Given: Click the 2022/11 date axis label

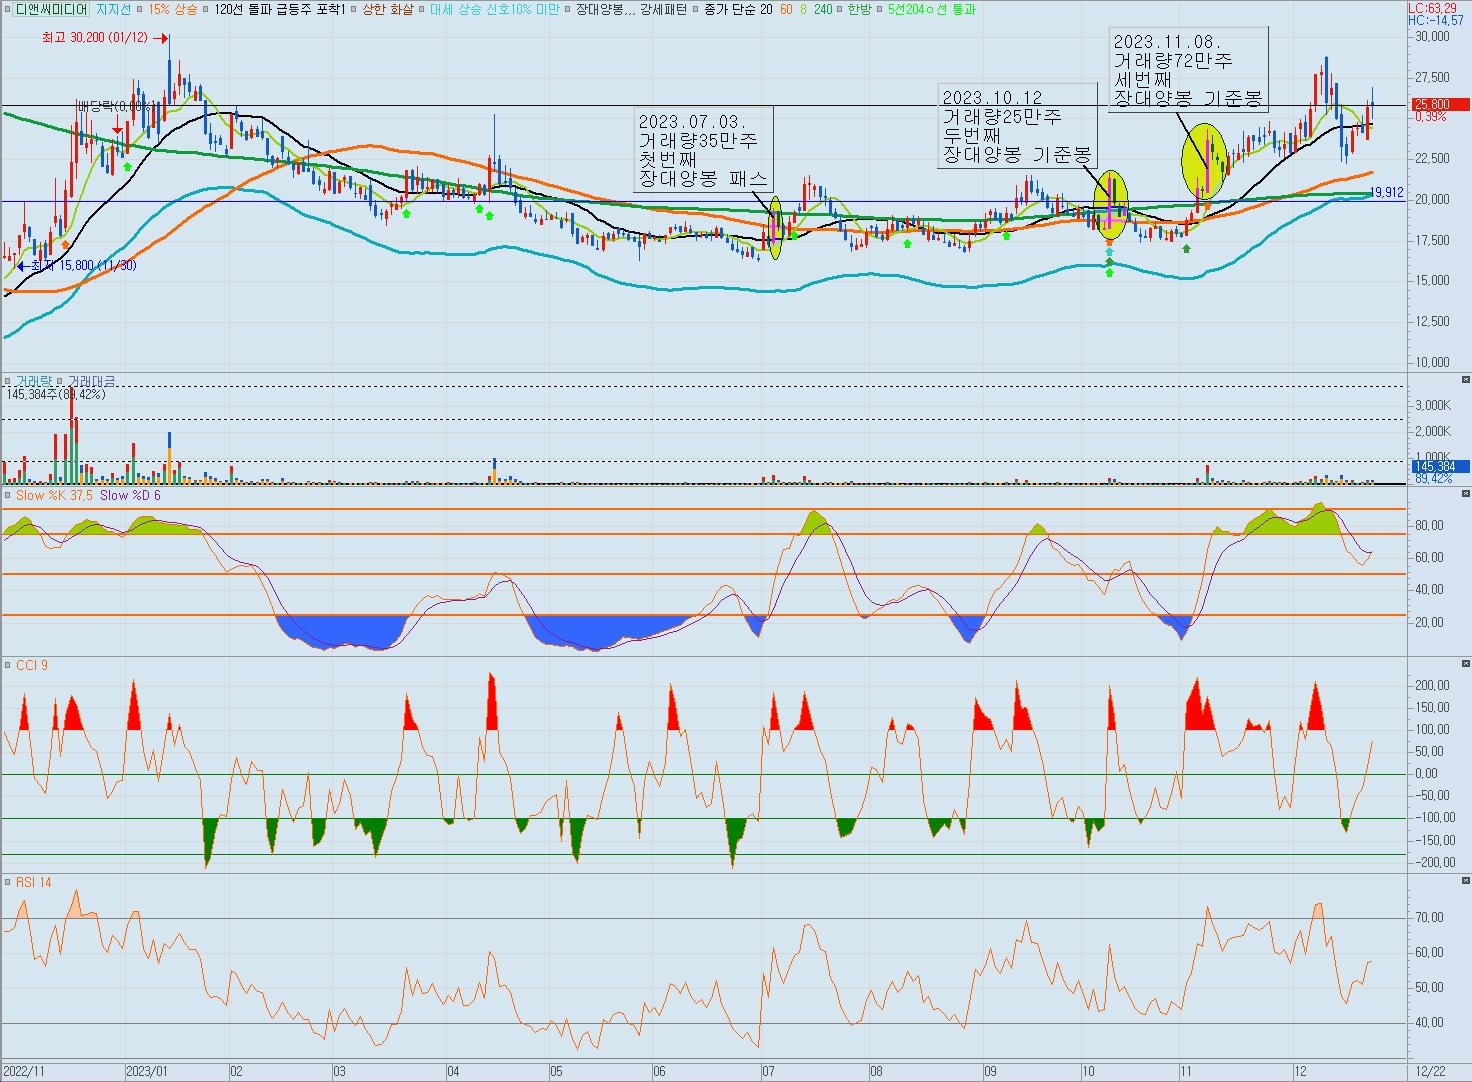Looking at the screenshot, I should [x=25, y=1071].
